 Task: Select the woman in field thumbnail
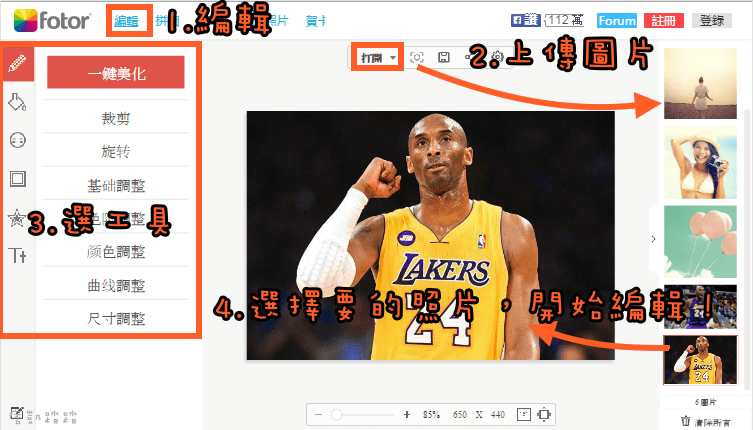[x=700, y=83]
